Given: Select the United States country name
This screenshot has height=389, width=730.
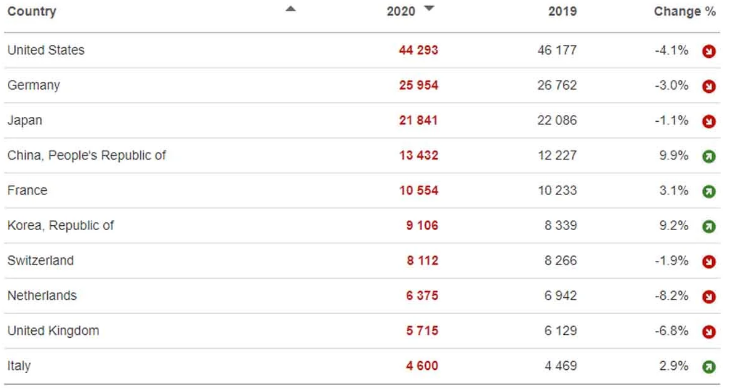Looking at the screenshot, I should point(46,50).
